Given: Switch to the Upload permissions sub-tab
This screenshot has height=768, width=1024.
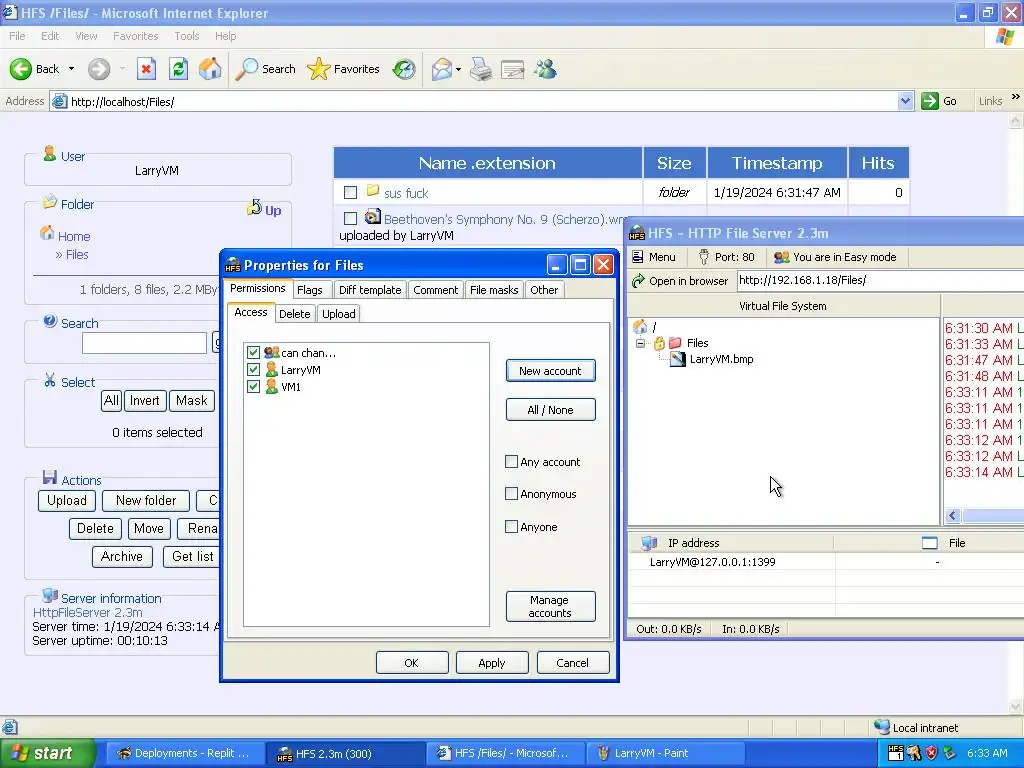Looking at the screenshot, I should (x=338, y=314).
